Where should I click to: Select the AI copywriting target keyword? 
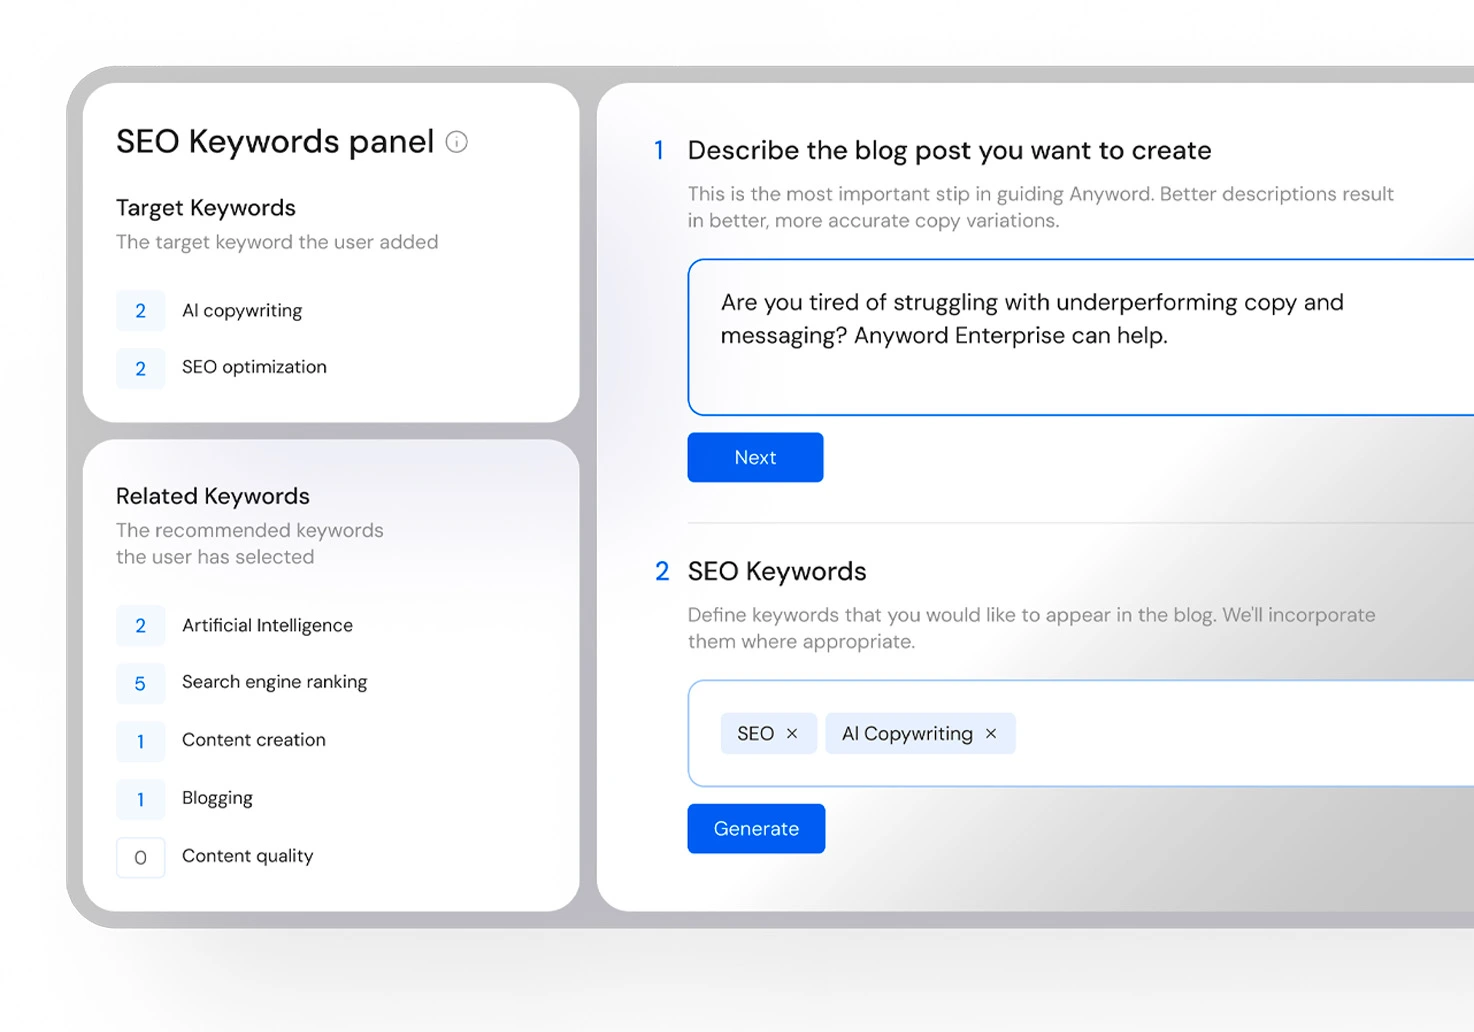(x=242, y=311)
